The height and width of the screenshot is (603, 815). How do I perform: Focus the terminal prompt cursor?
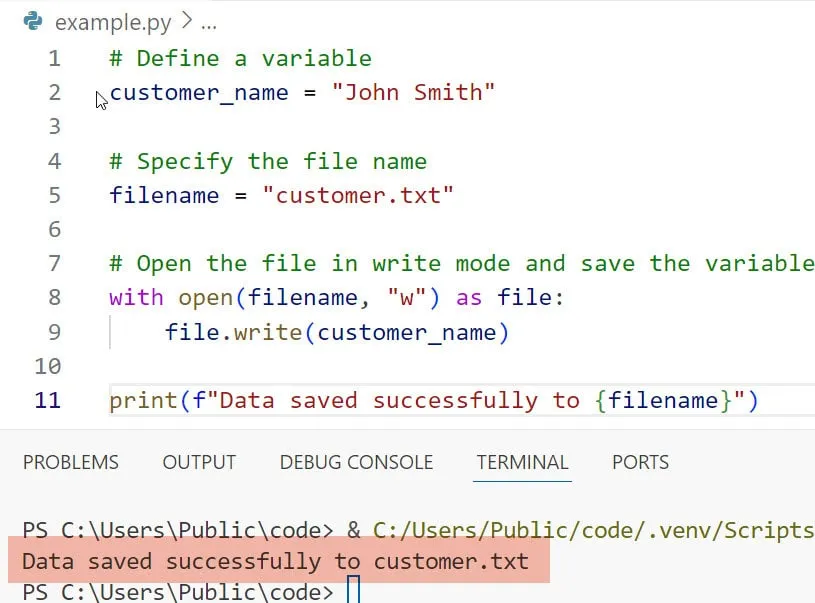pyautogui.click(x=353, y=591)
